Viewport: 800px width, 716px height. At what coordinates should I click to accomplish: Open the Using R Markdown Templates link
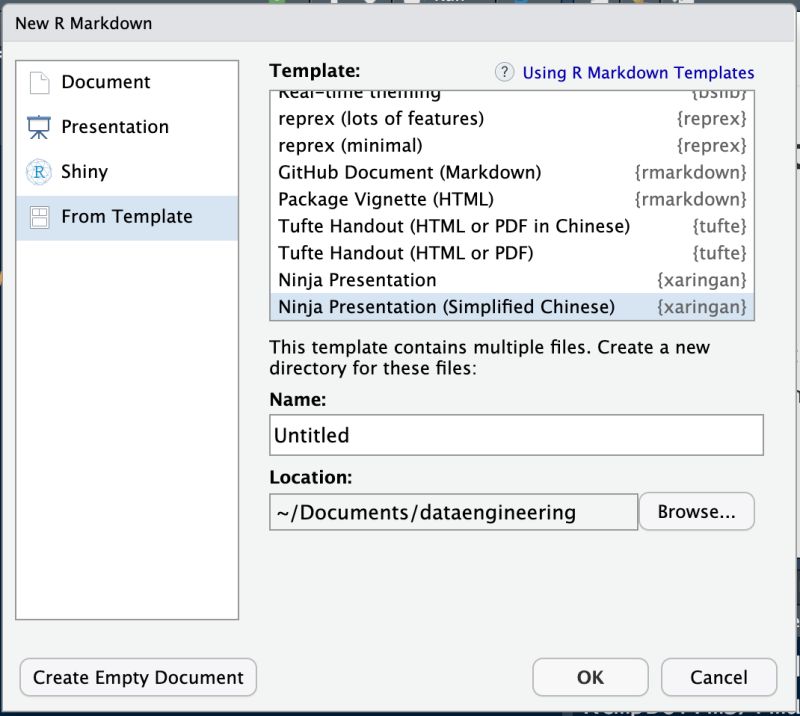637,72
